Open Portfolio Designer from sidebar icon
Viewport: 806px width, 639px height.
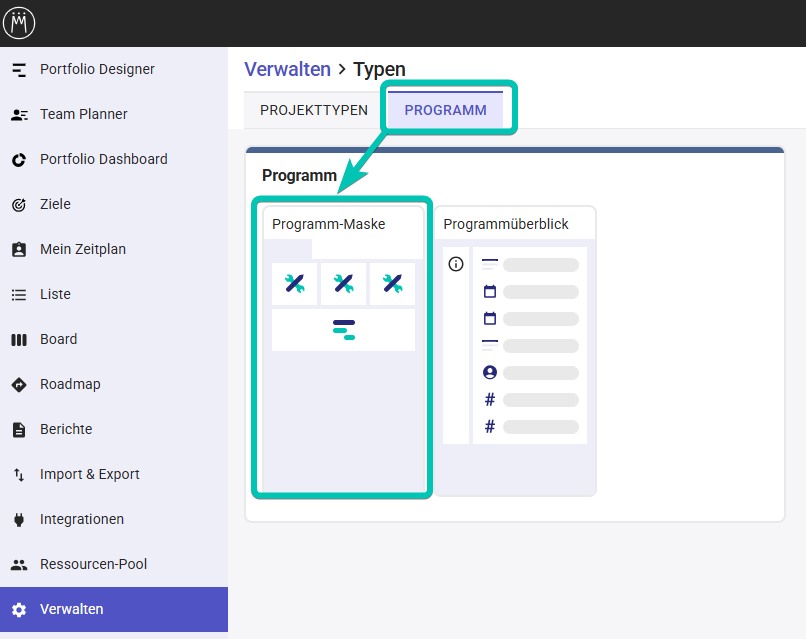tap(19, 70)
